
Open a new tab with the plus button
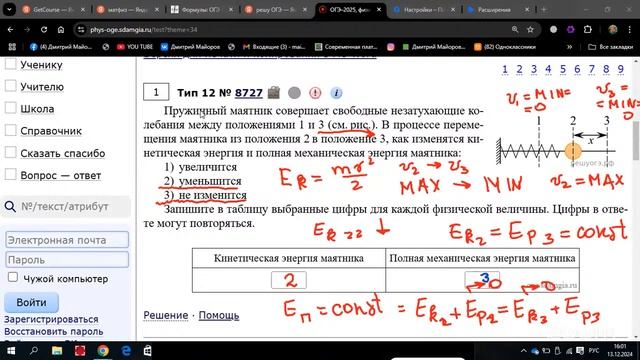tap(544, 9)
